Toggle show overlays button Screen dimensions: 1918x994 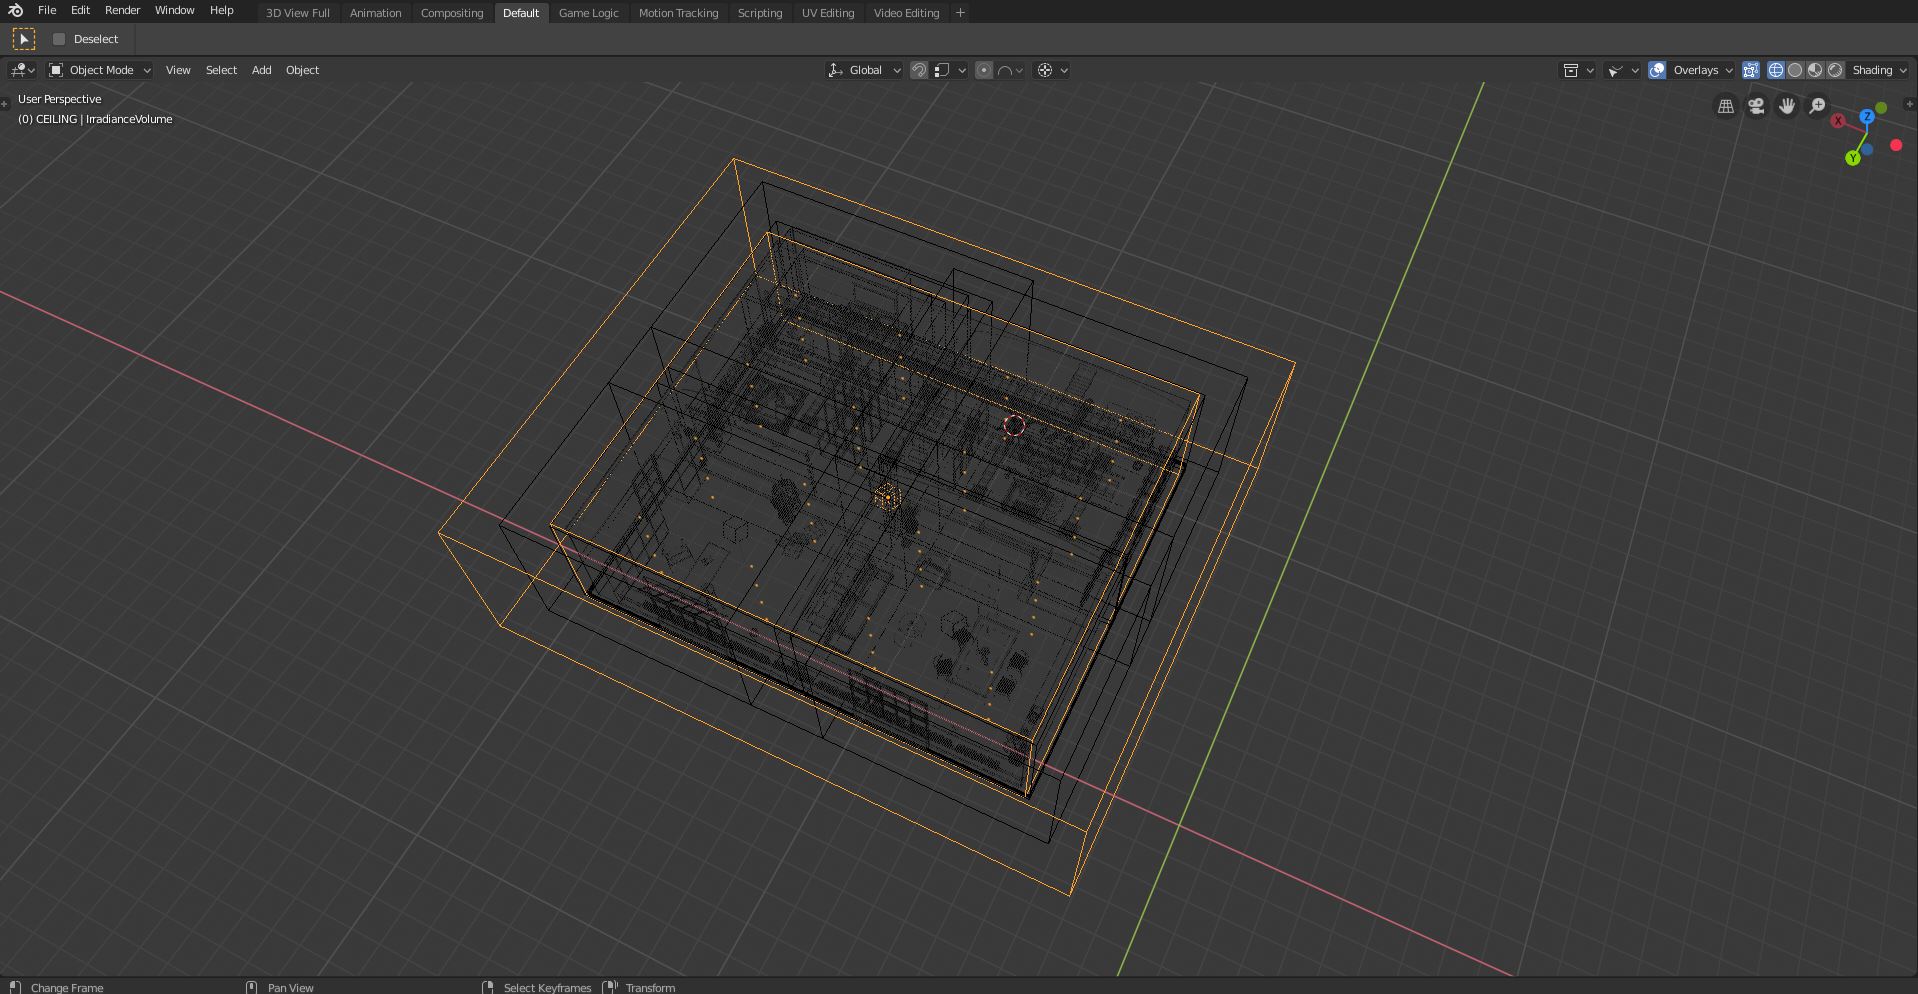click(x=1657, y=70)
